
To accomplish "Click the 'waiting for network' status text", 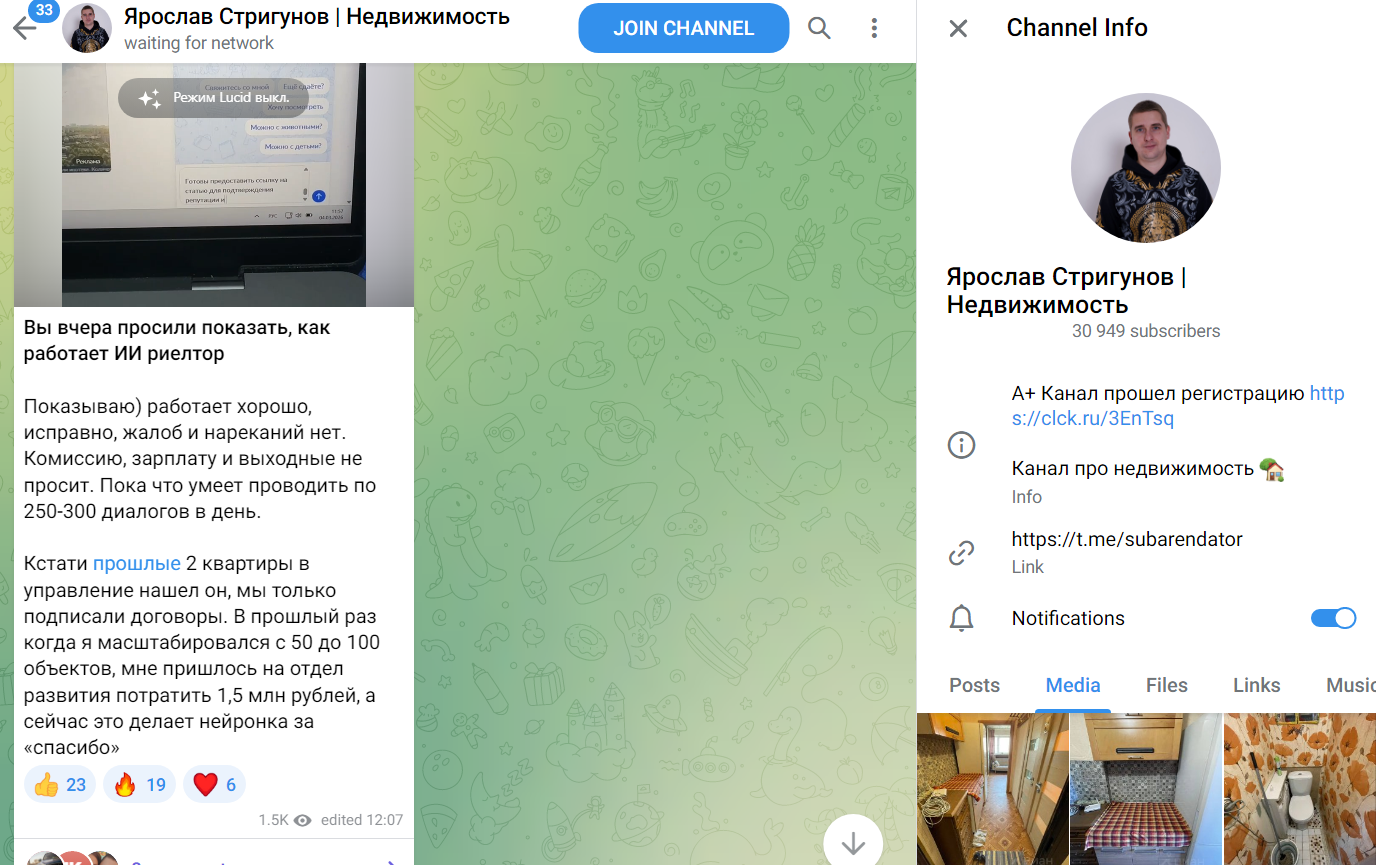I will tap(199, 43).
